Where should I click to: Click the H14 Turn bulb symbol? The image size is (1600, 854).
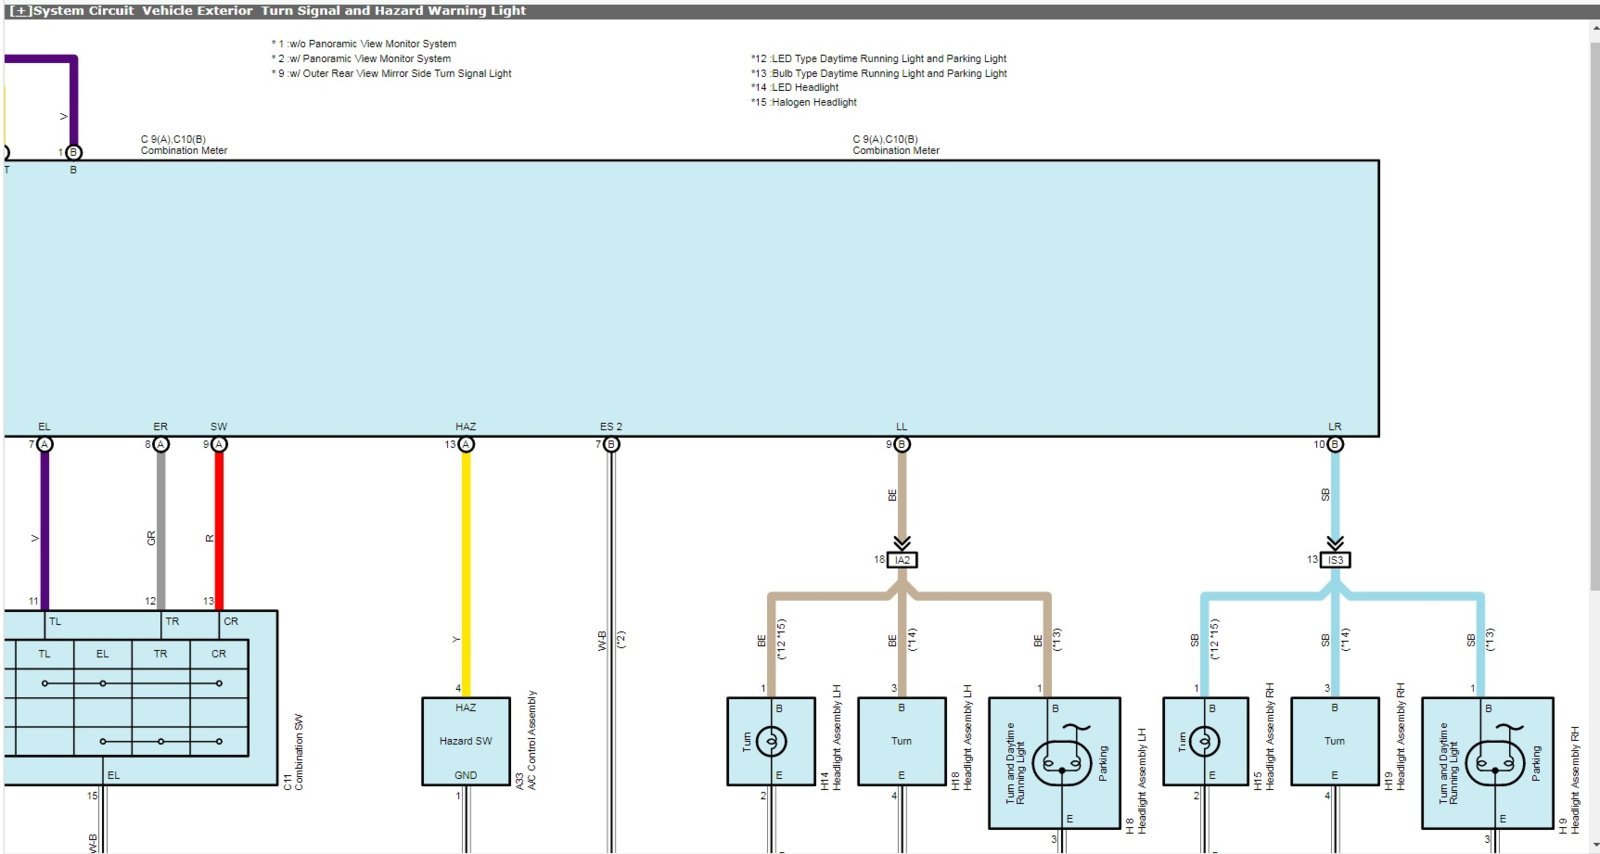[771, 742]
